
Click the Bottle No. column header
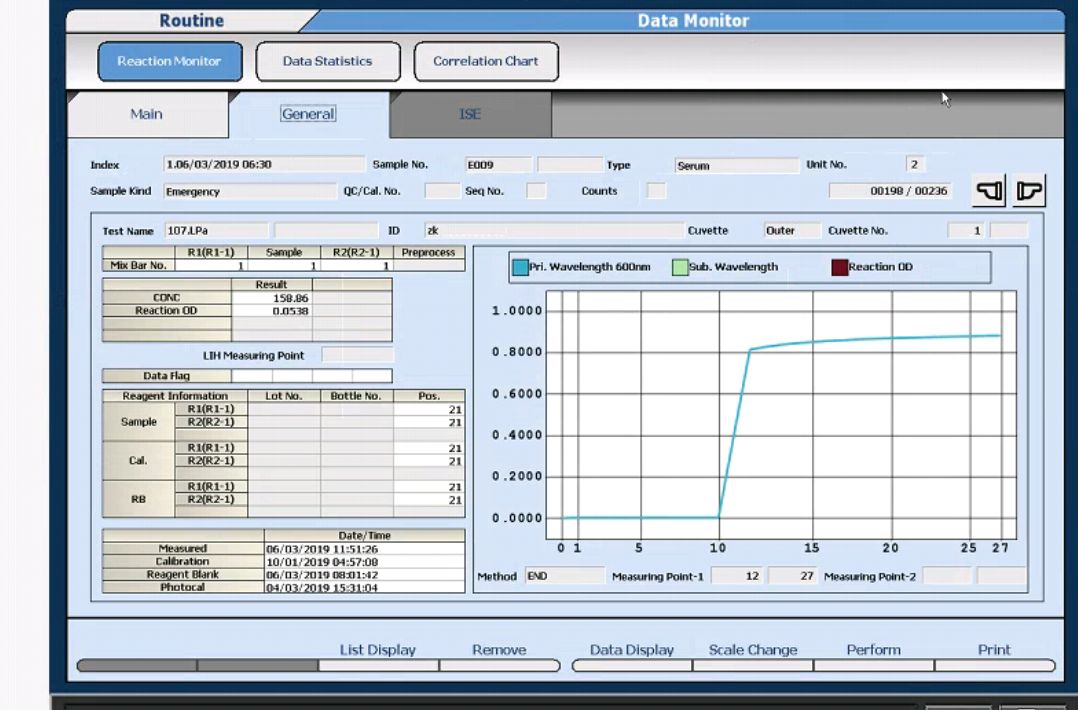[356, 396]
